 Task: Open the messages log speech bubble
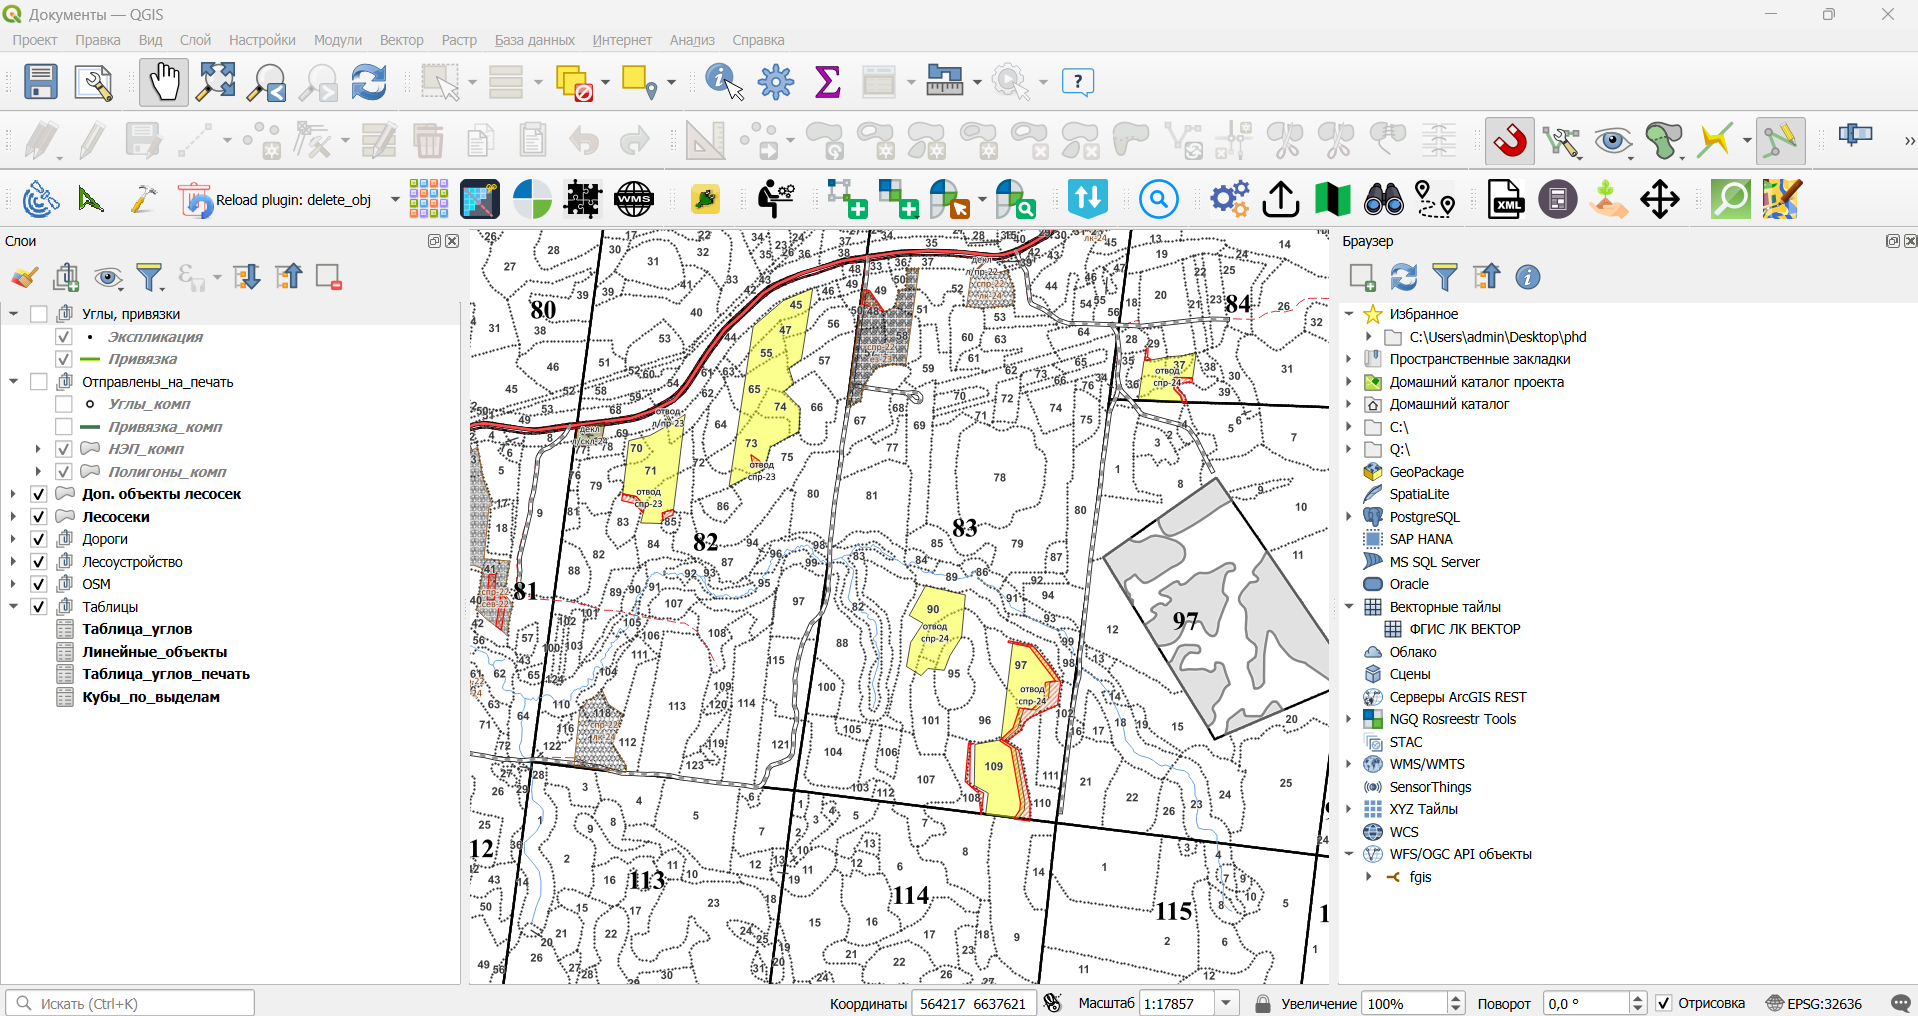pos(1901,1003)
